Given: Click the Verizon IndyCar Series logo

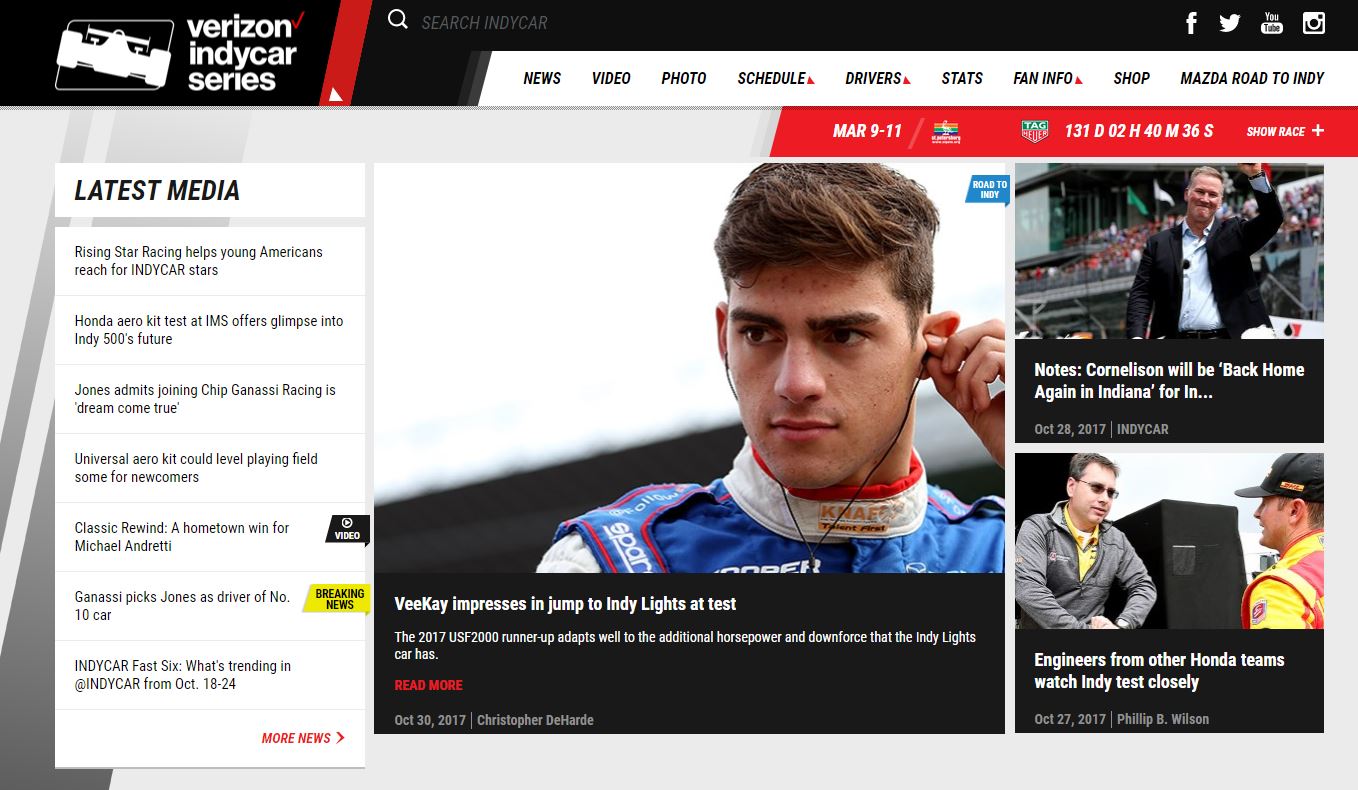Looking at the screenshot, I should 180,53.
